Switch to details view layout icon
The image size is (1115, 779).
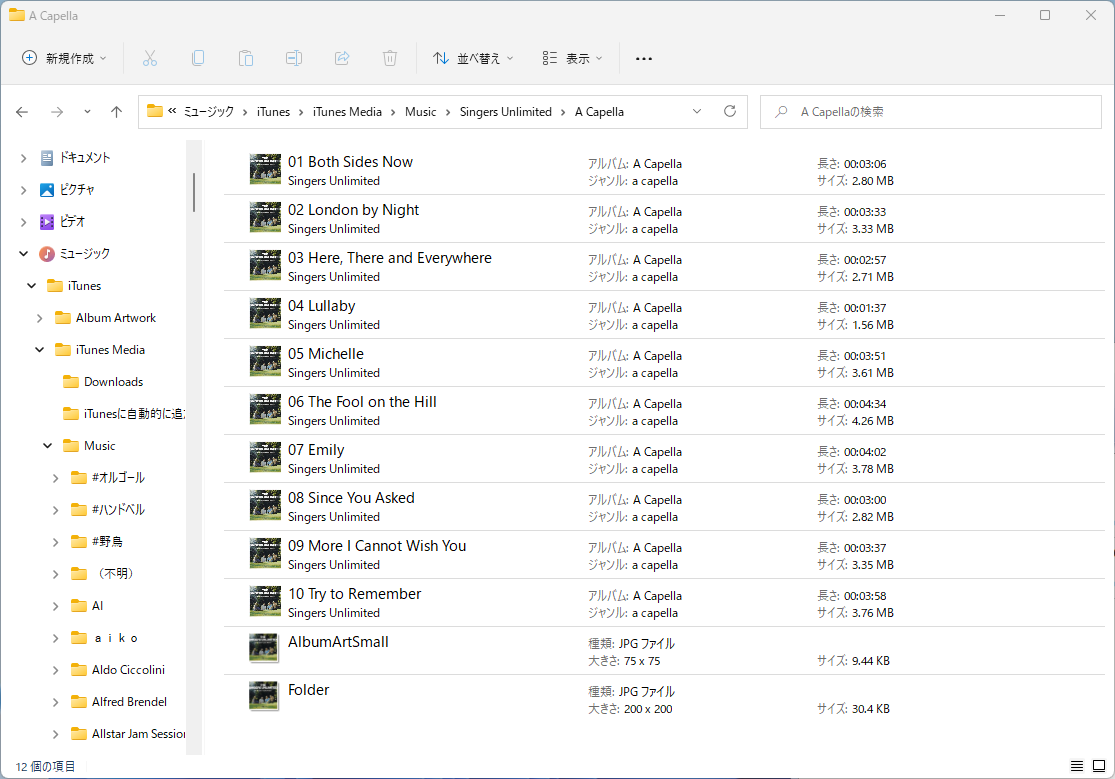click(x=1076, y=766)
